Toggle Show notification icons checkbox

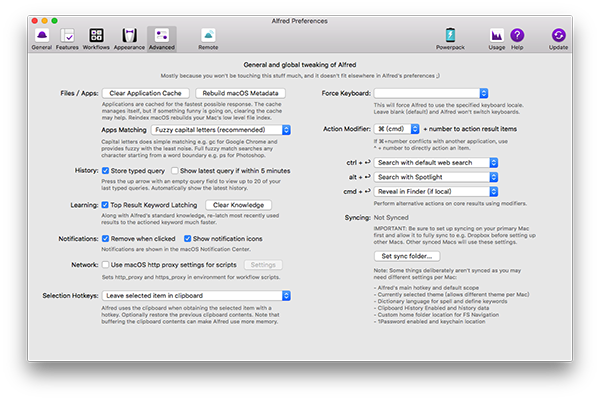coord(188,238)
